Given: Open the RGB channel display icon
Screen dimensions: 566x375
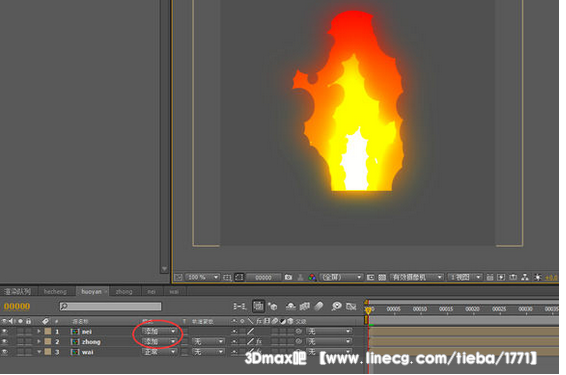Looking at the screenshot, I should click(x=312, y=277).
